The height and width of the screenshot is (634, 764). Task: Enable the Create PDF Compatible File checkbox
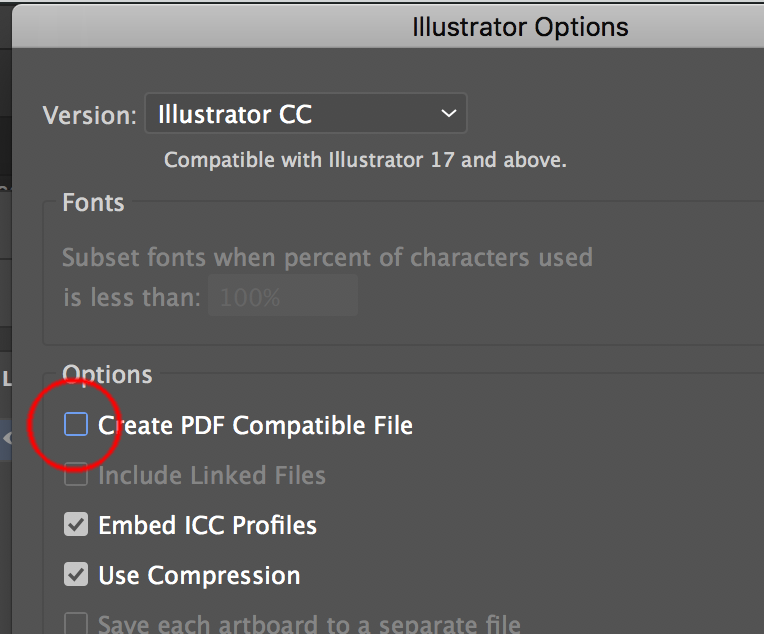pyautogui.click(x=76, y=425)
